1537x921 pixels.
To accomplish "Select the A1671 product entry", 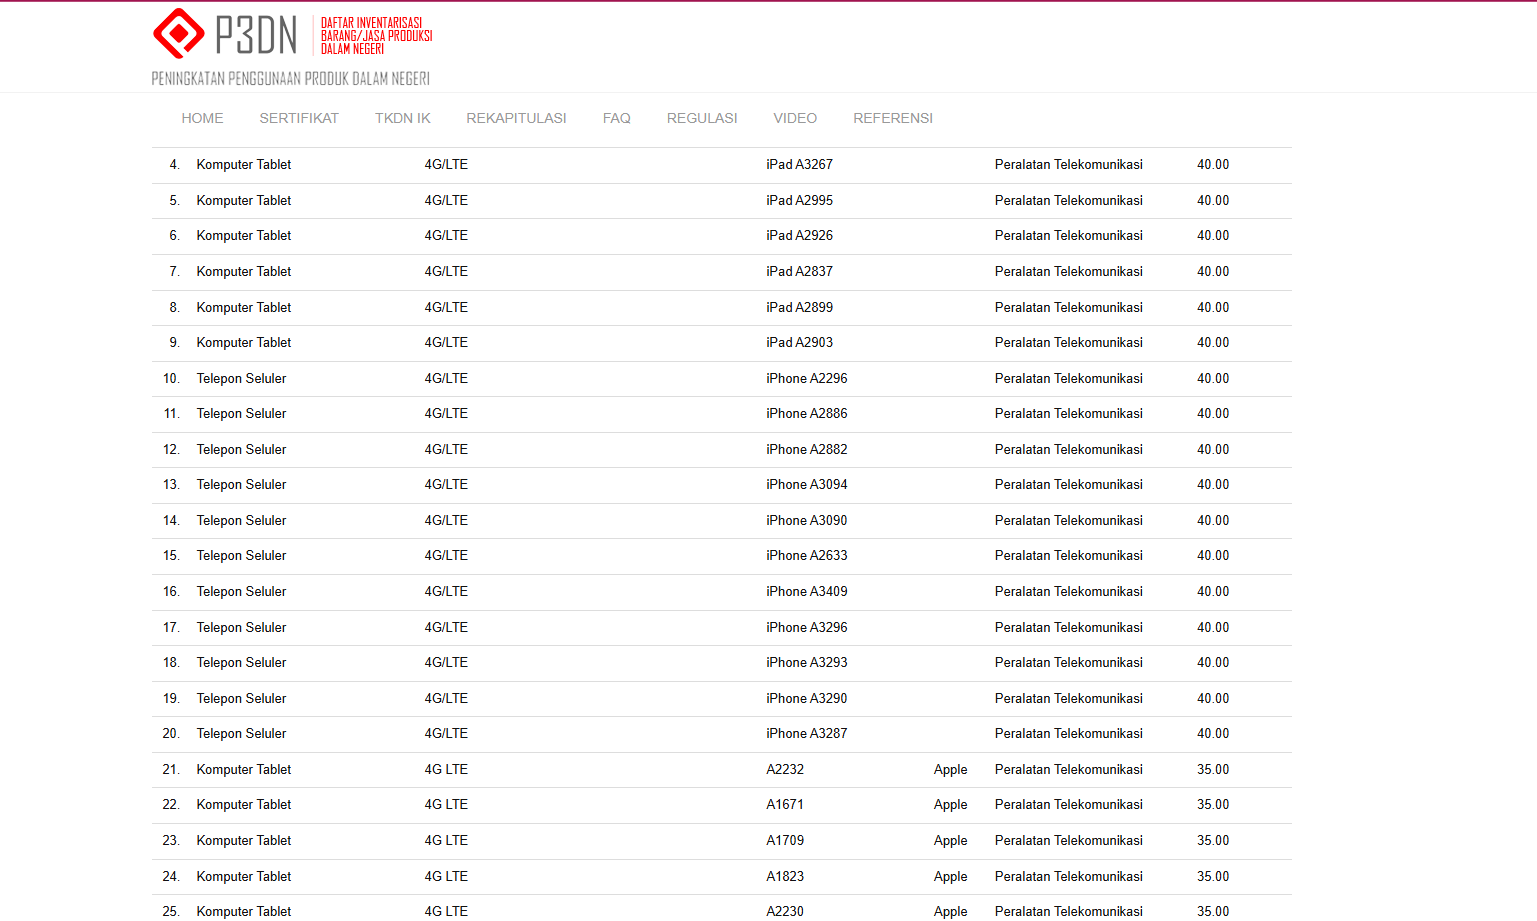I will [x=785, y=805].
